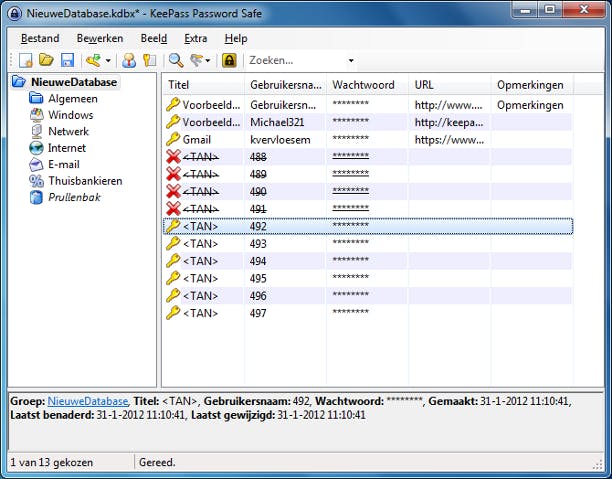Sort by the URL column header
The width and height of the screenshot is (612, 479).
[x=449, y=85]
